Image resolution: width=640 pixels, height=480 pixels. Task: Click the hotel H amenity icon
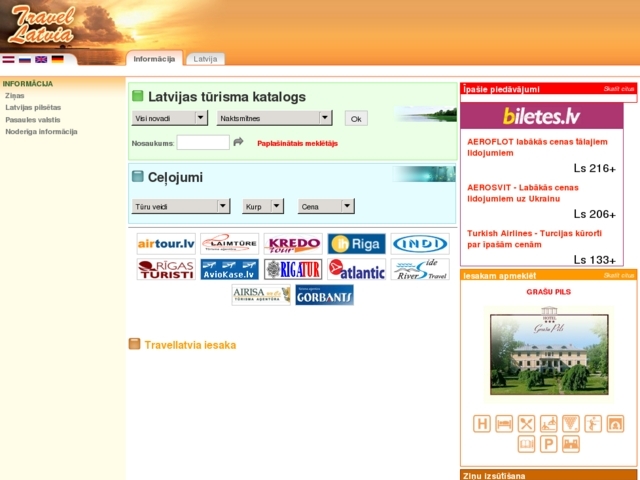482,424
